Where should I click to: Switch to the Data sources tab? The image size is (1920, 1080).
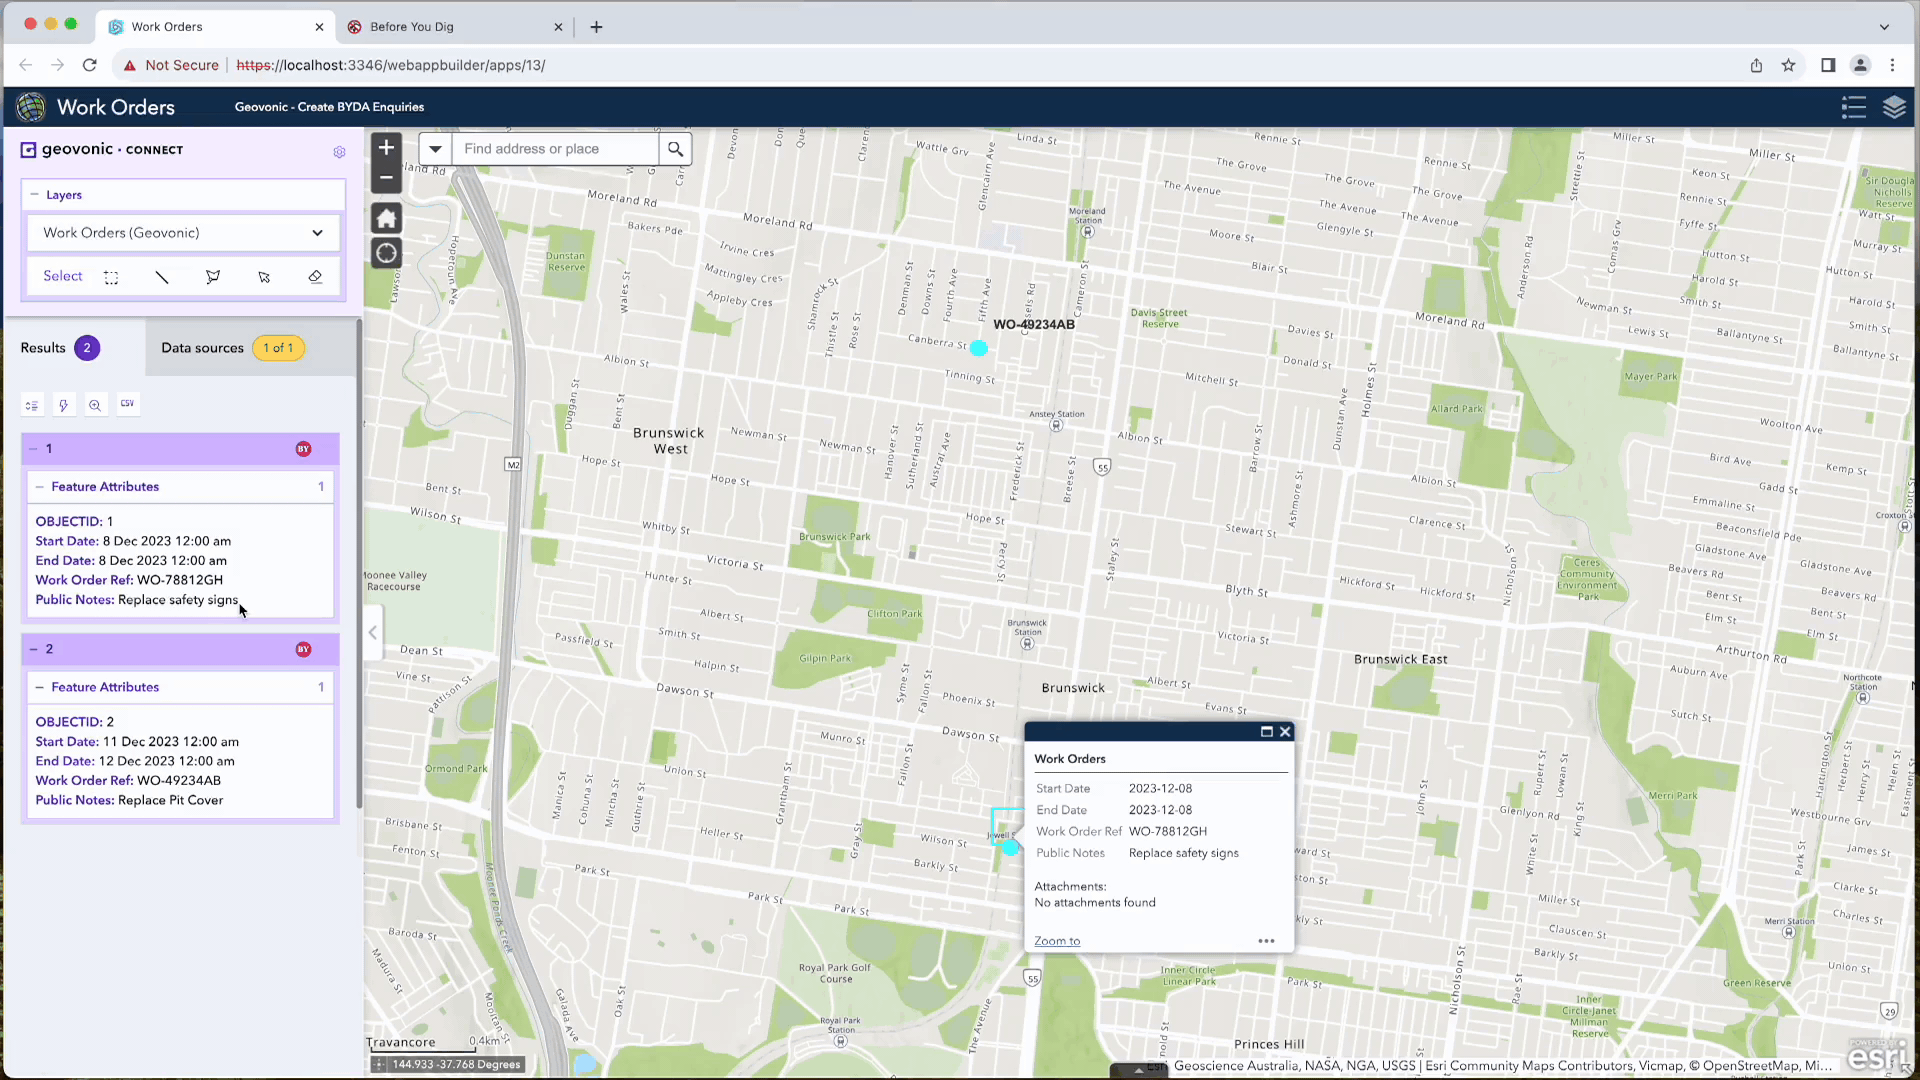tap(202, 347)
